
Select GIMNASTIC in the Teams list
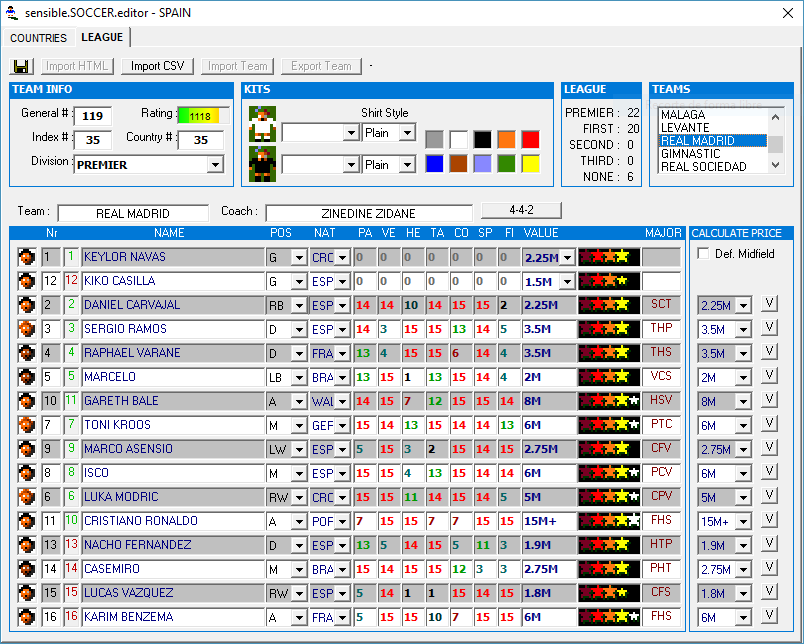(x=690, y=154)
